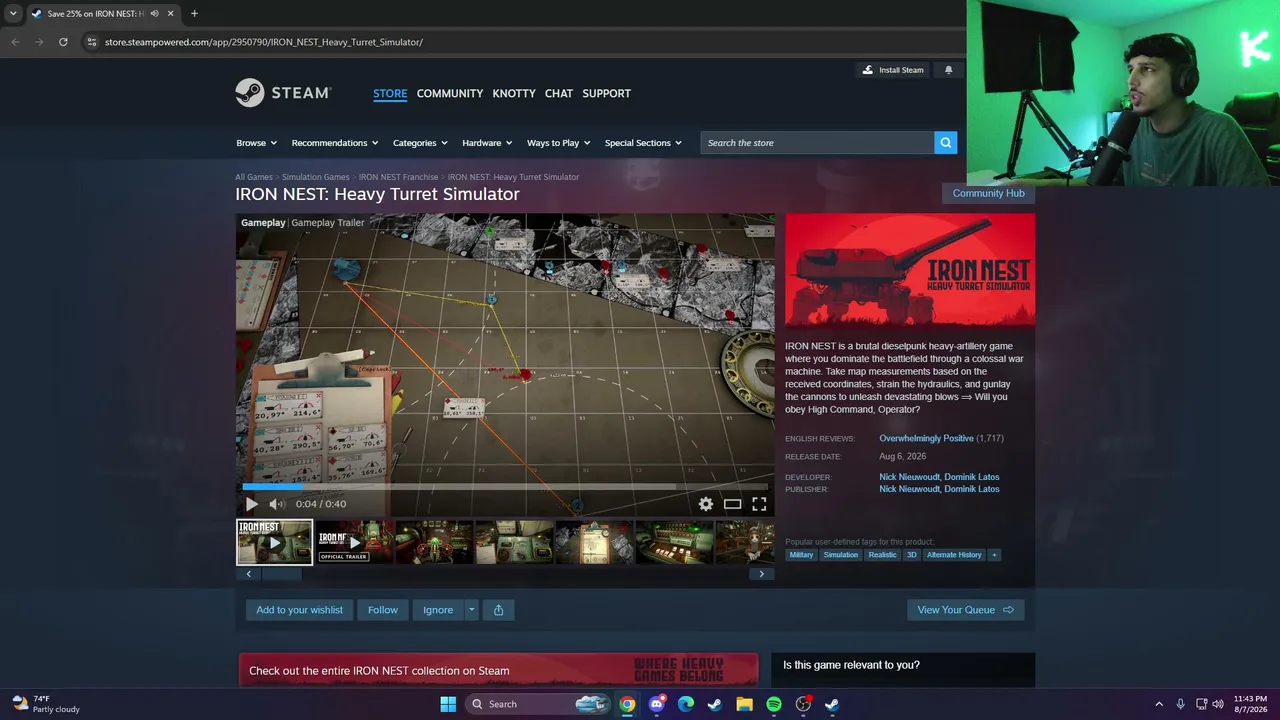
Task: Expand the Ways to Play dropdown
Action: coord(559,143)
